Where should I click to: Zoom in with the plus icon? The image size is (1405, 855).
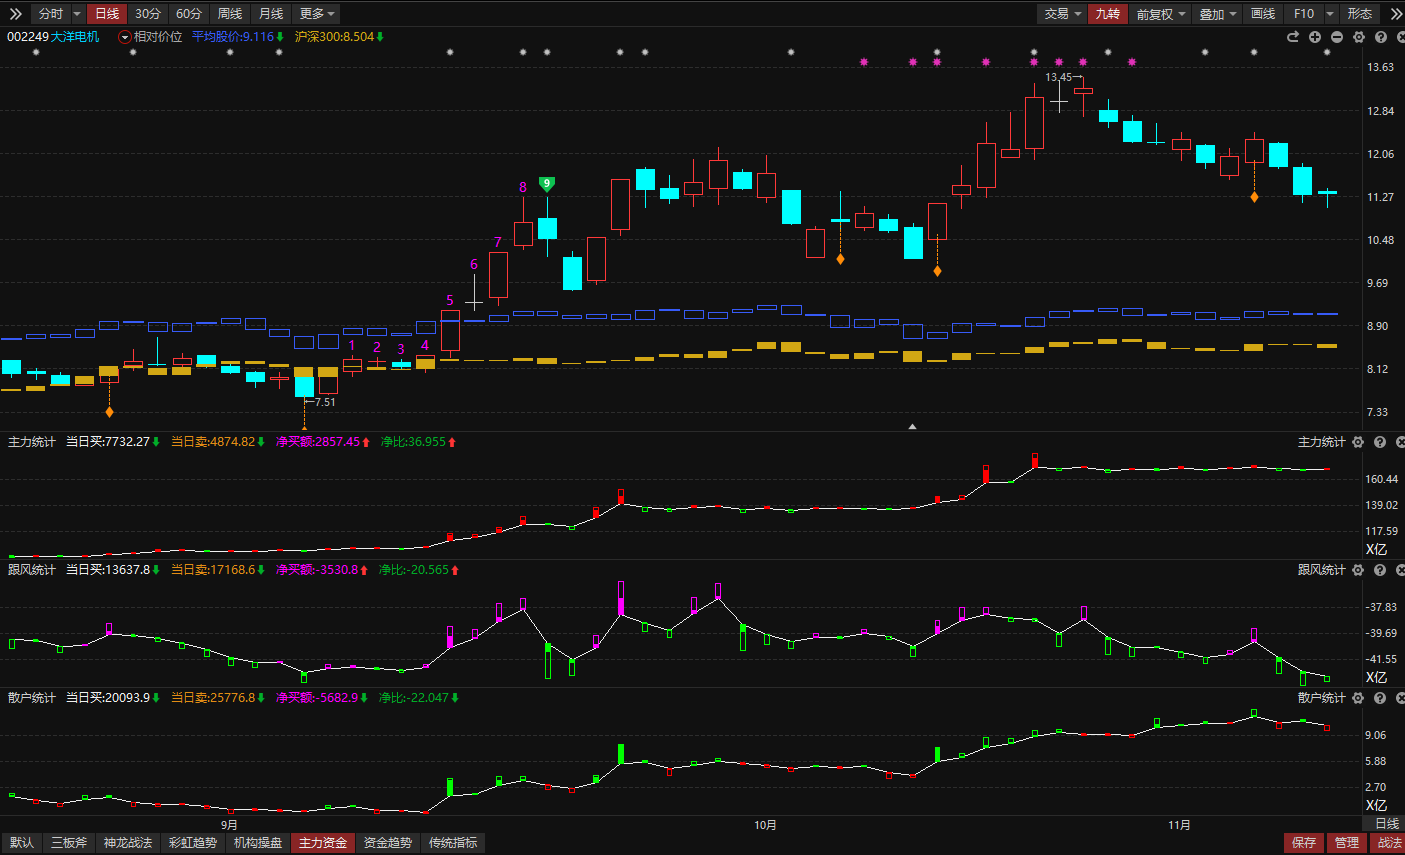pyautogui.click(x=1315, y=37)
